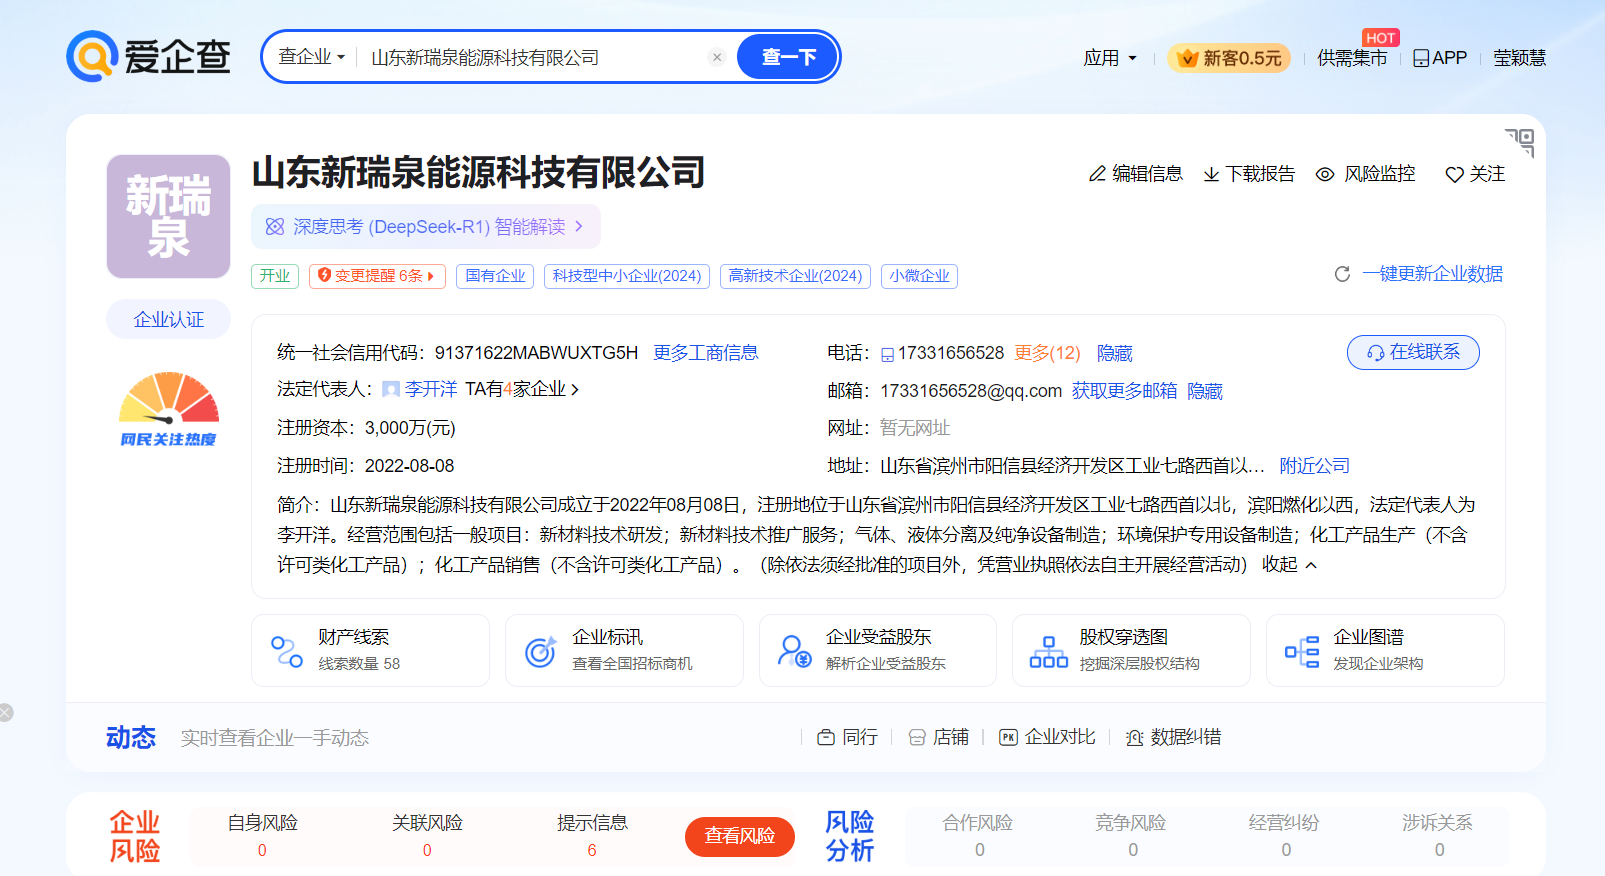Image resolution: width=1605 pixels, height=876 pixels.
Task: Click phone number 17331656528
Action: (950, 353)
